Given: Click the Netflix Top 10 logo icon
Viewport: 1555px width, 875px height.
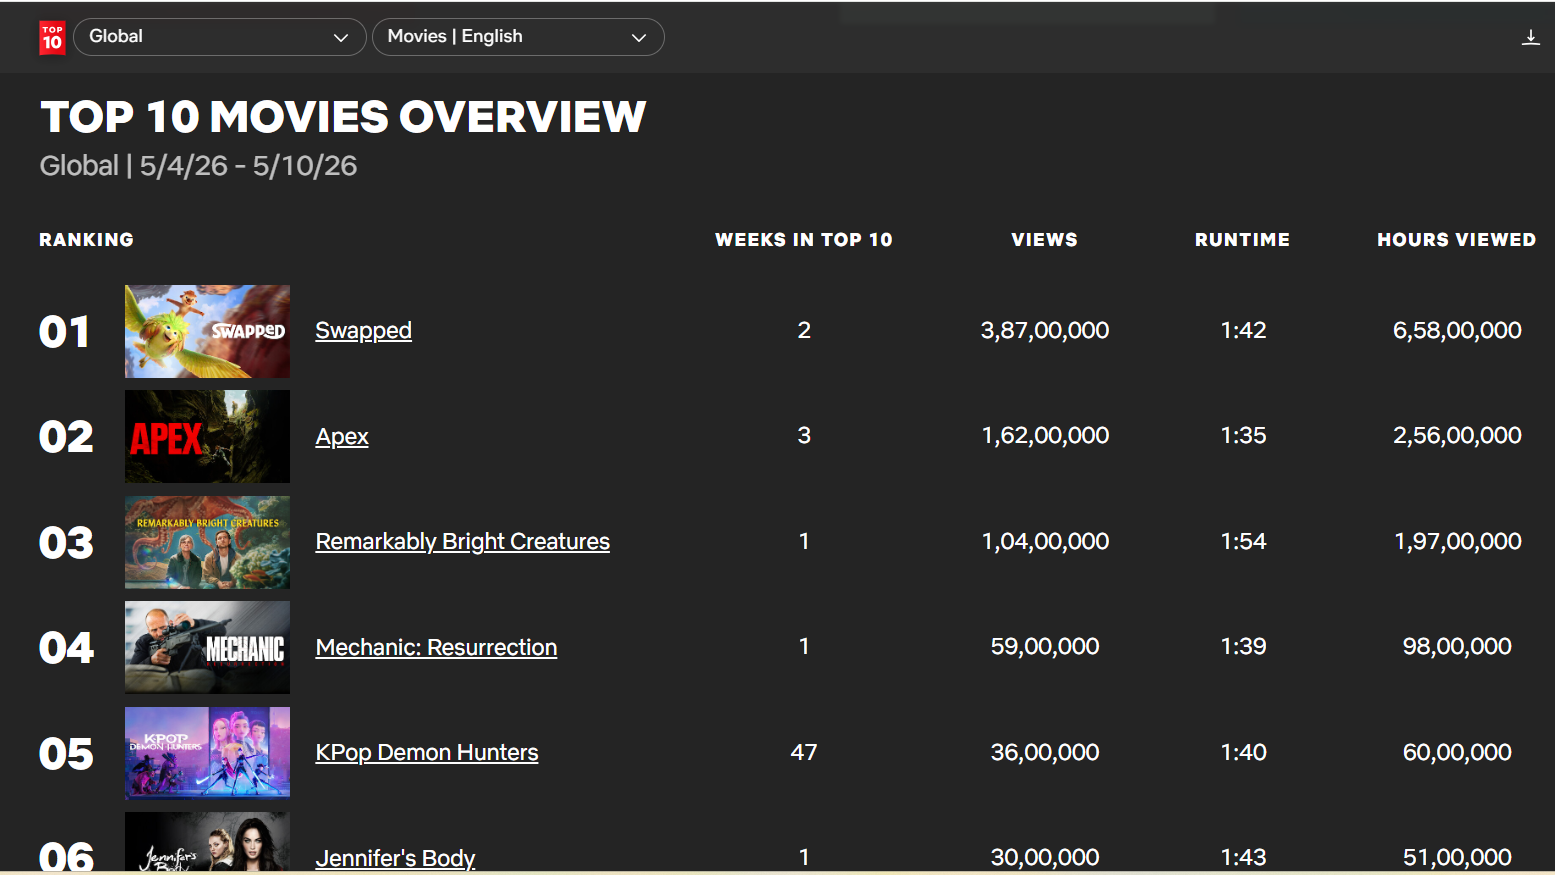Looking at the screenshot, I should click(52, 37).
